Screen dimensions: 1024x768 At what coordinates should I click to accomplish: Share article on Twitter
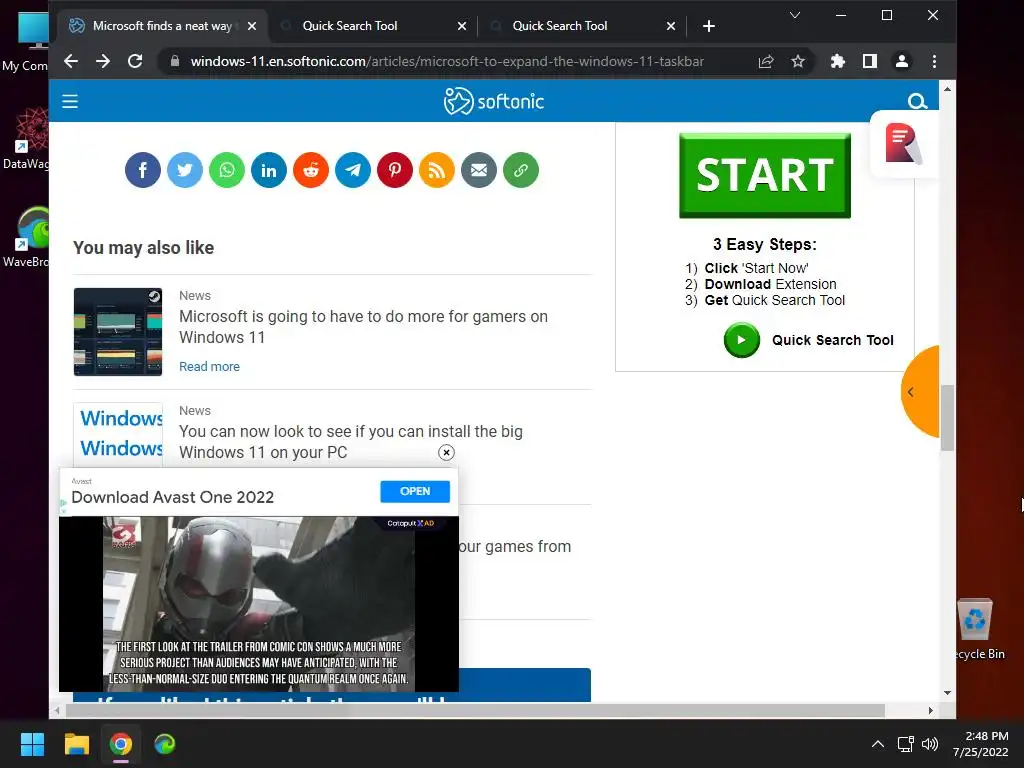[185, 170]
